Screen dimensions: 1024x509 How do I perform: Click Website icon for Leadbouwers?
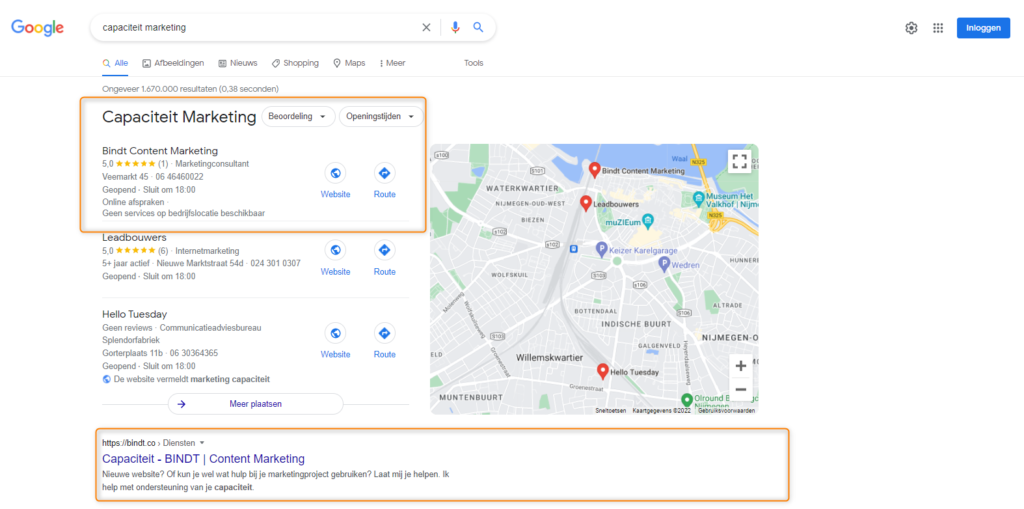(335, 250)
